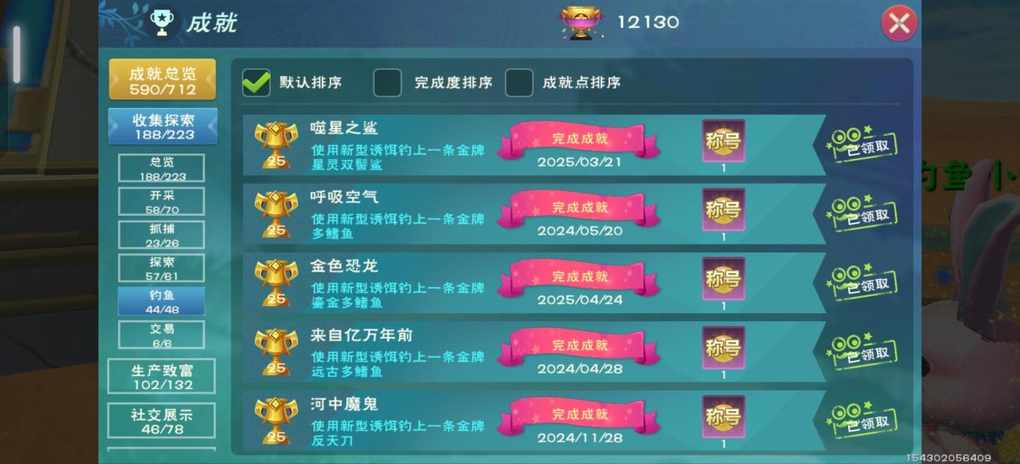Close the achievements panel with red X
The image size is (1020, 464).
(x=899, y=23)
